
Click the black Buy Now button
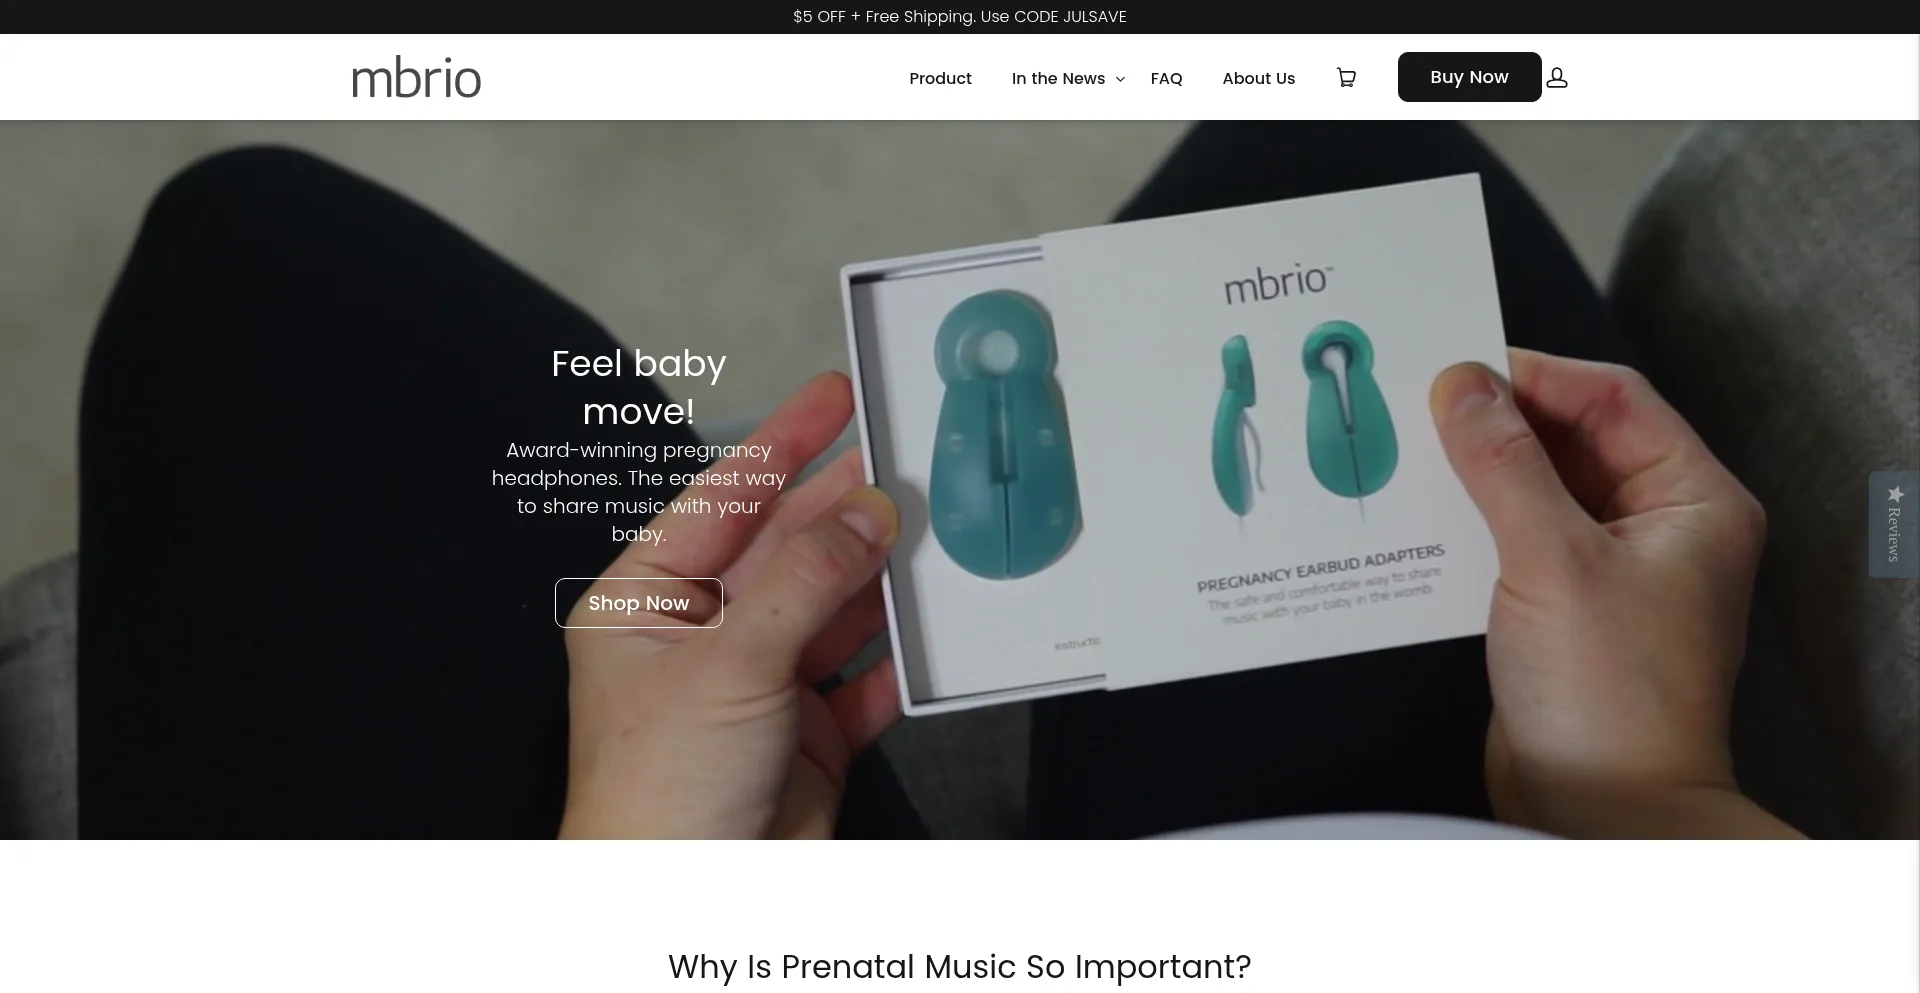(x=1469, y=77)
